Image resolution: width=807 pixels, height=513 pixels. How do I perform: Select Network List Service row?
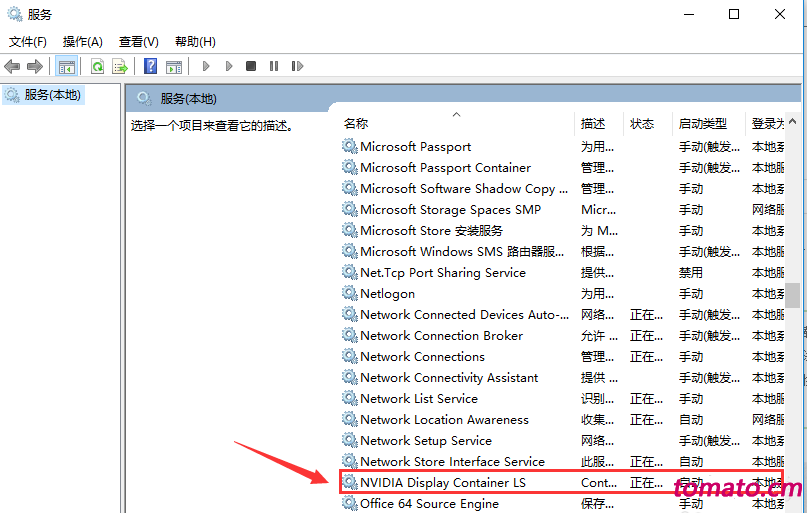pos(562,399)
